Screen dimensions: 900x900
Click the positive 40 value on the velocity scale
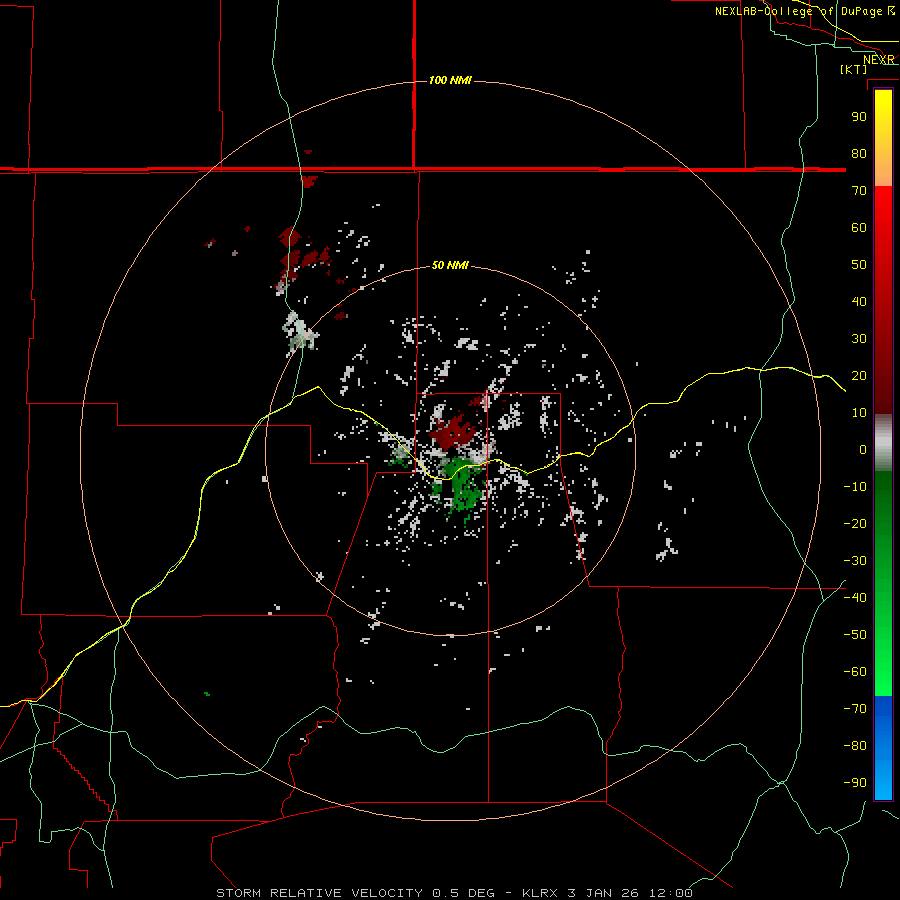click(x=859, y=301)
